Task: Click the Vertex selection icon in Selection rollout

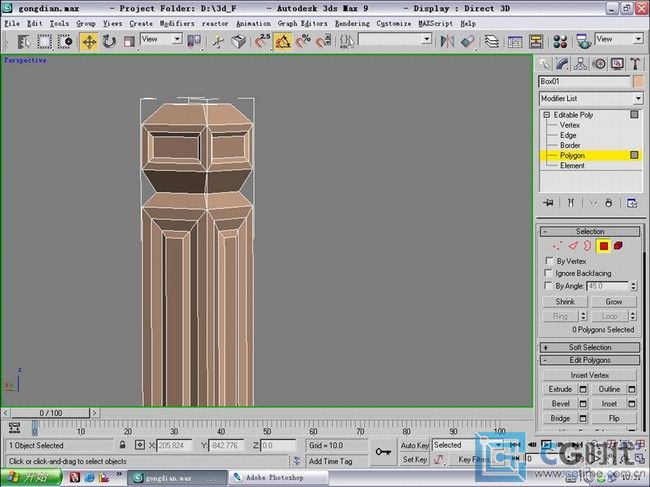Action: [558, 246]
